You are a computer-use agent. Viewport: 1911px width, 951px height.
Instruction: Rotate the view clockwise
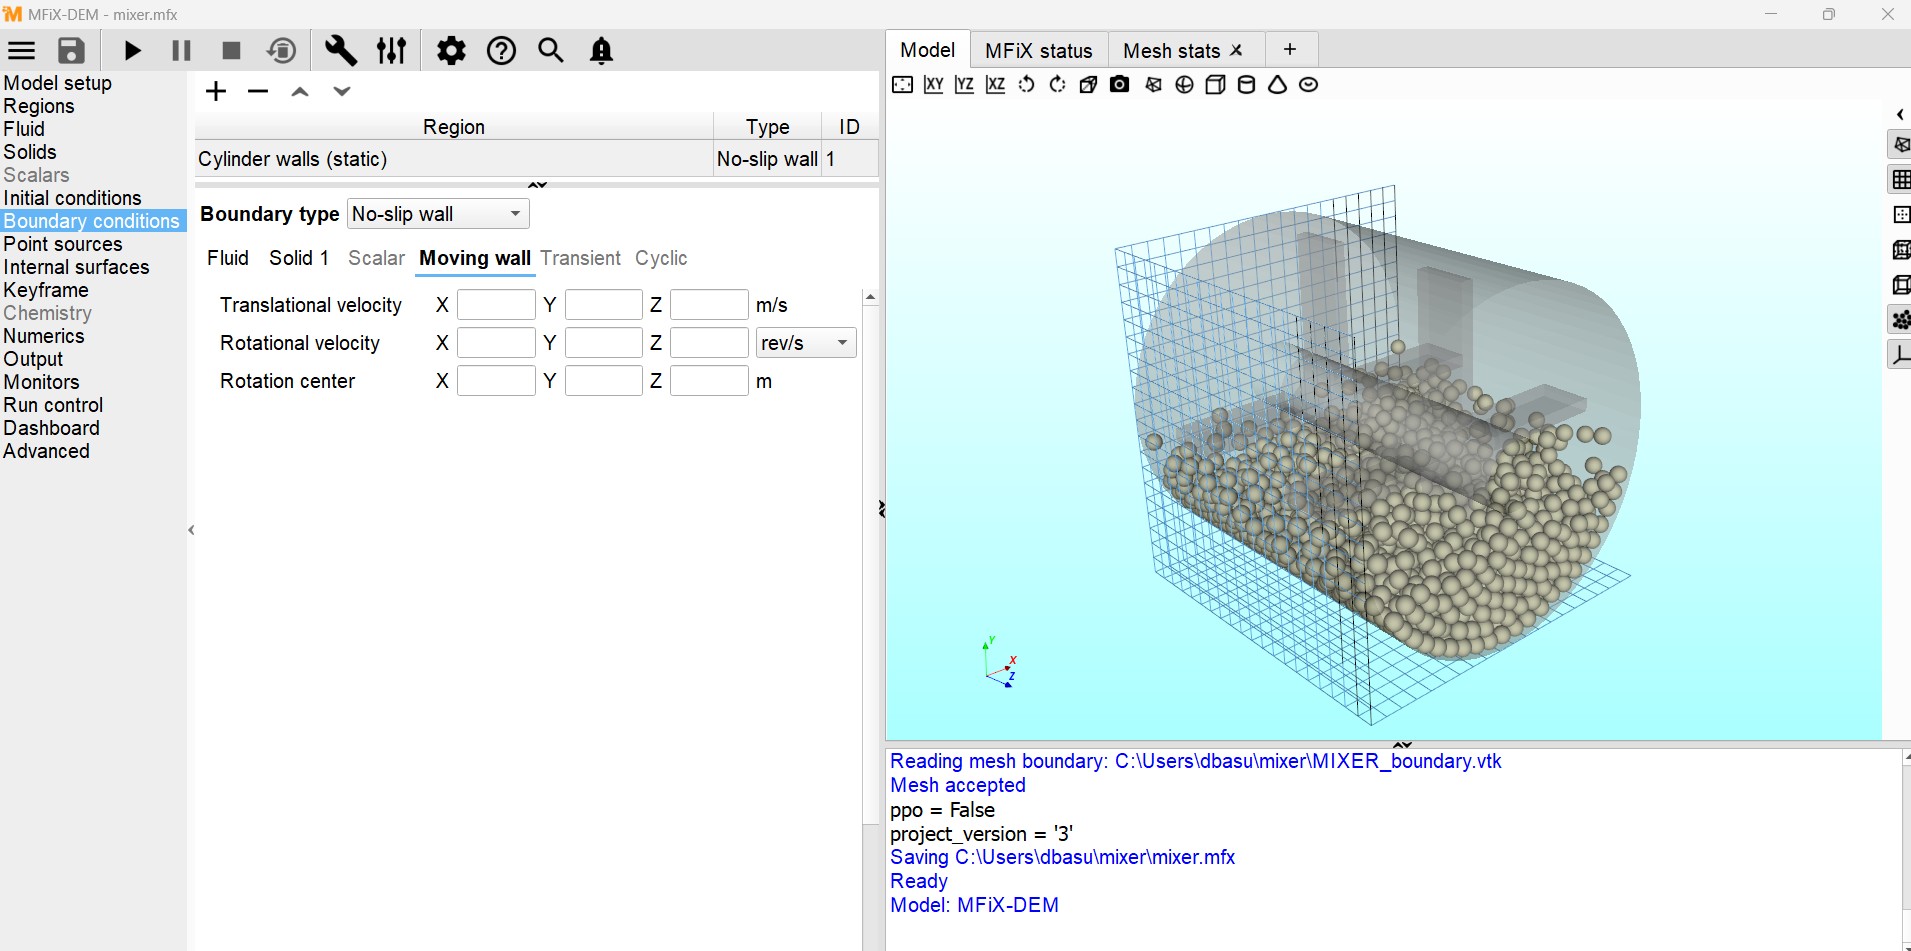(1057, 85)
